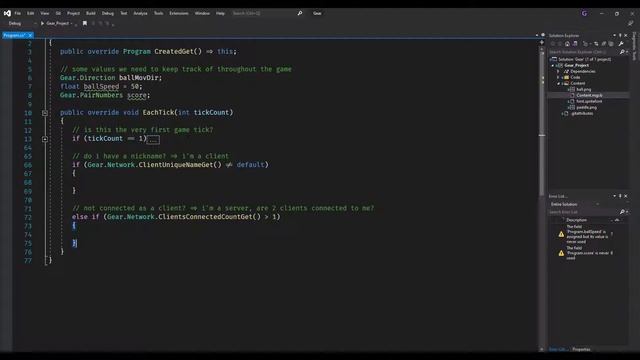Viewport: 640px width, 360px height.
Task: Click Switch Views icon in Solution Explorer
Action: [x=575, y=44]
